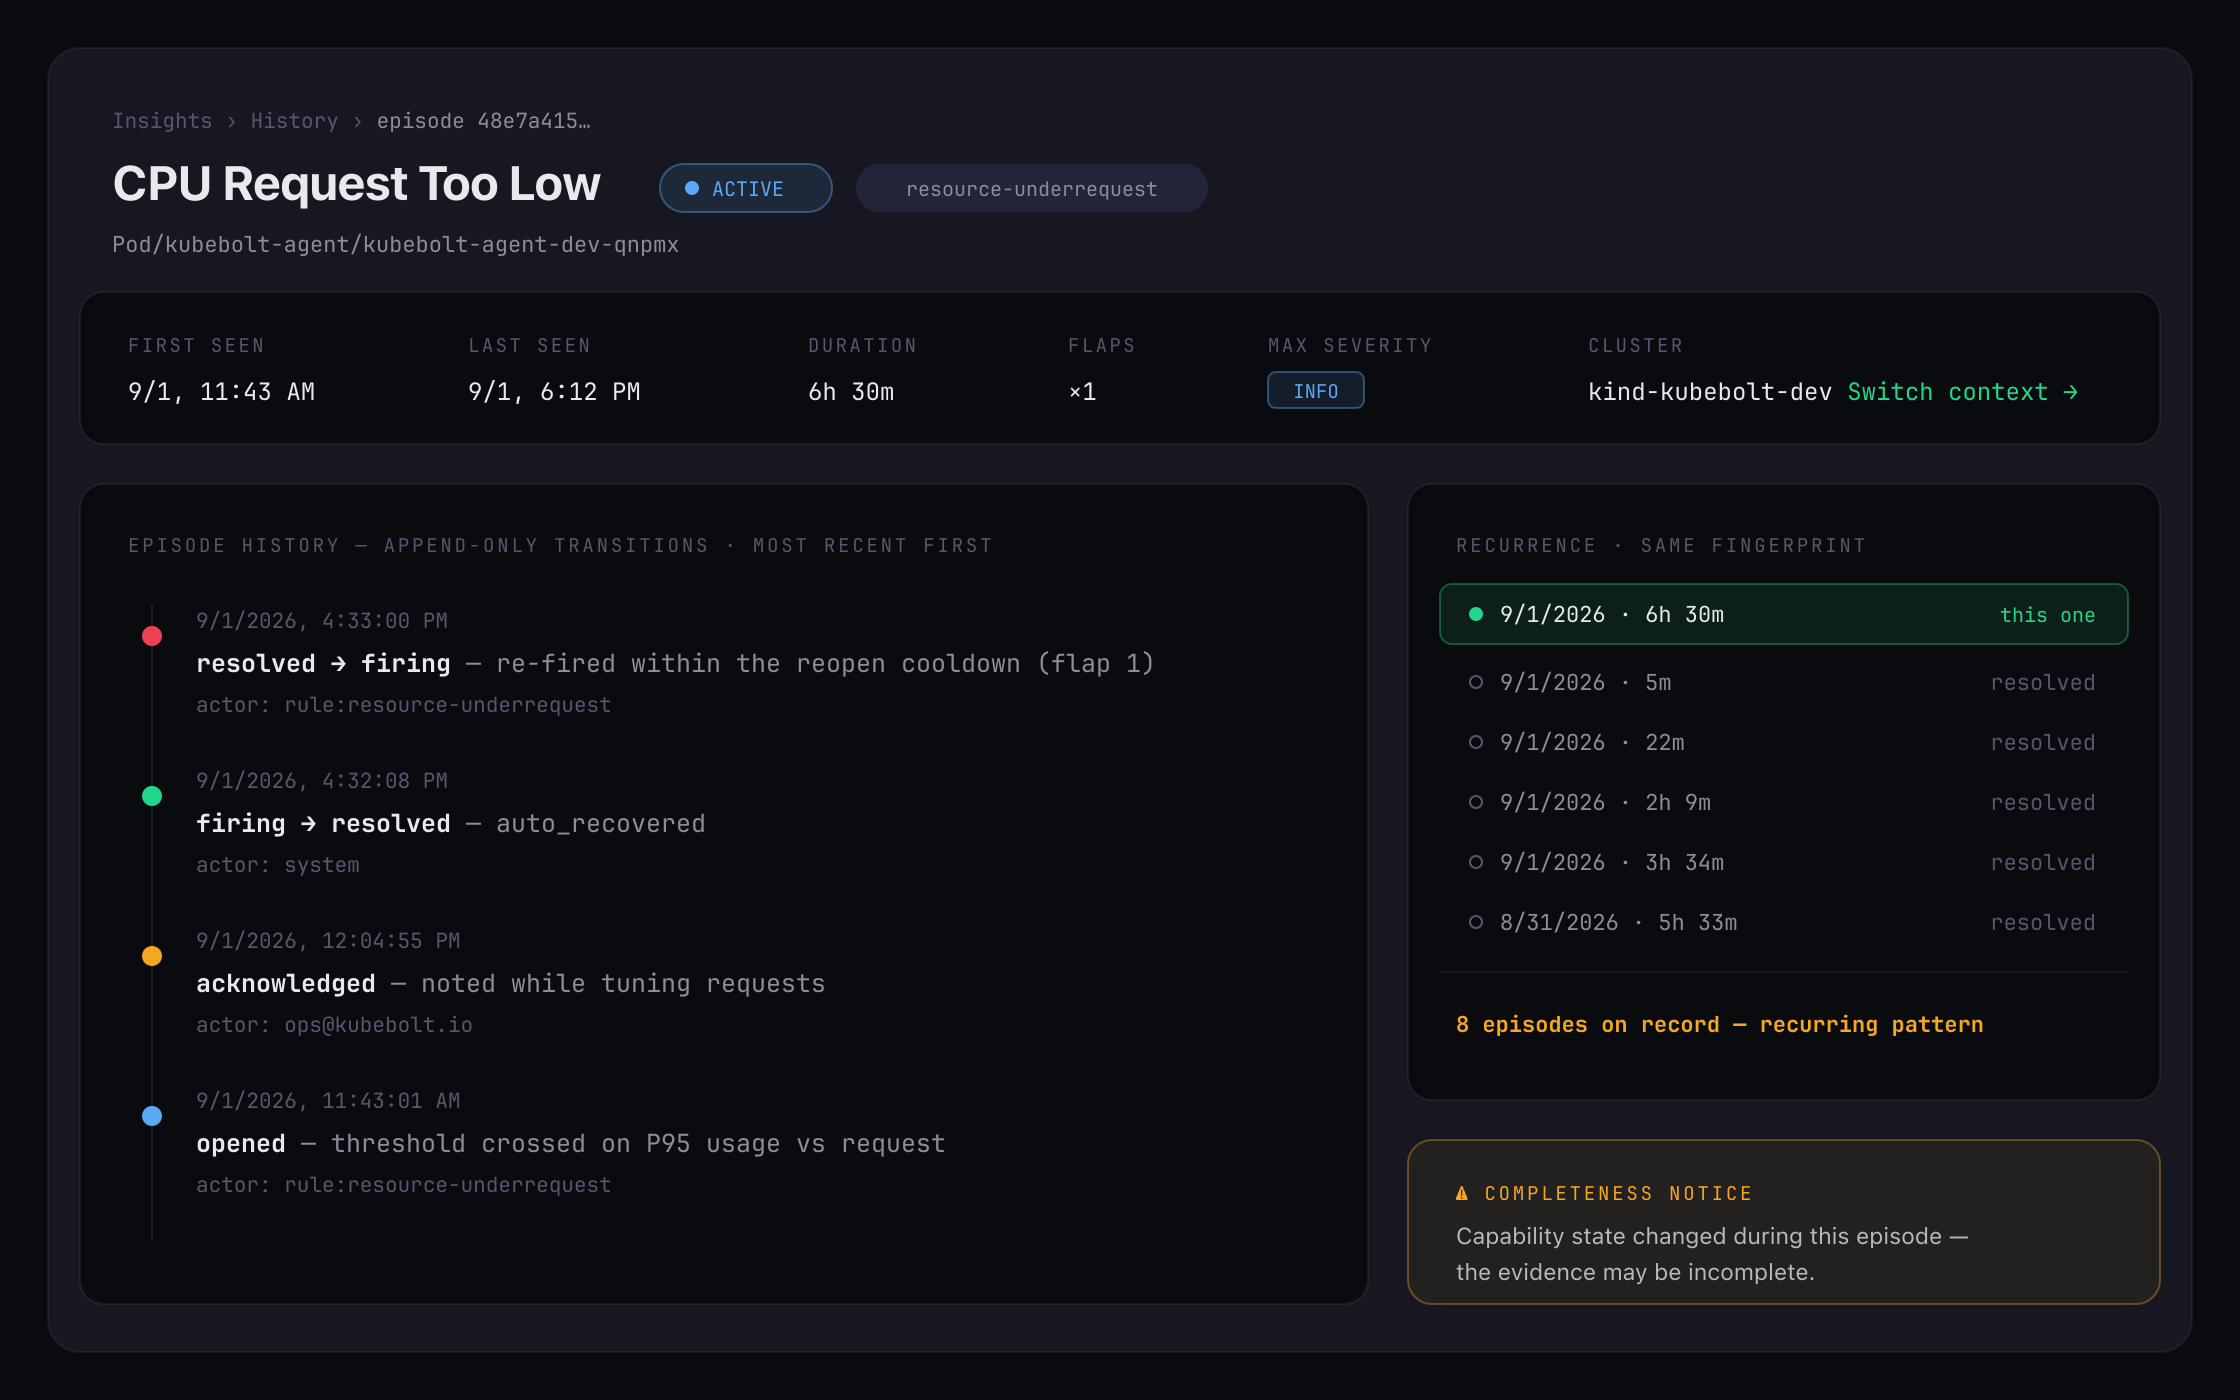Click the resource-underrequest tag pill
The height and width of the screenshot is (1400, 2240).
point(1031,188)
